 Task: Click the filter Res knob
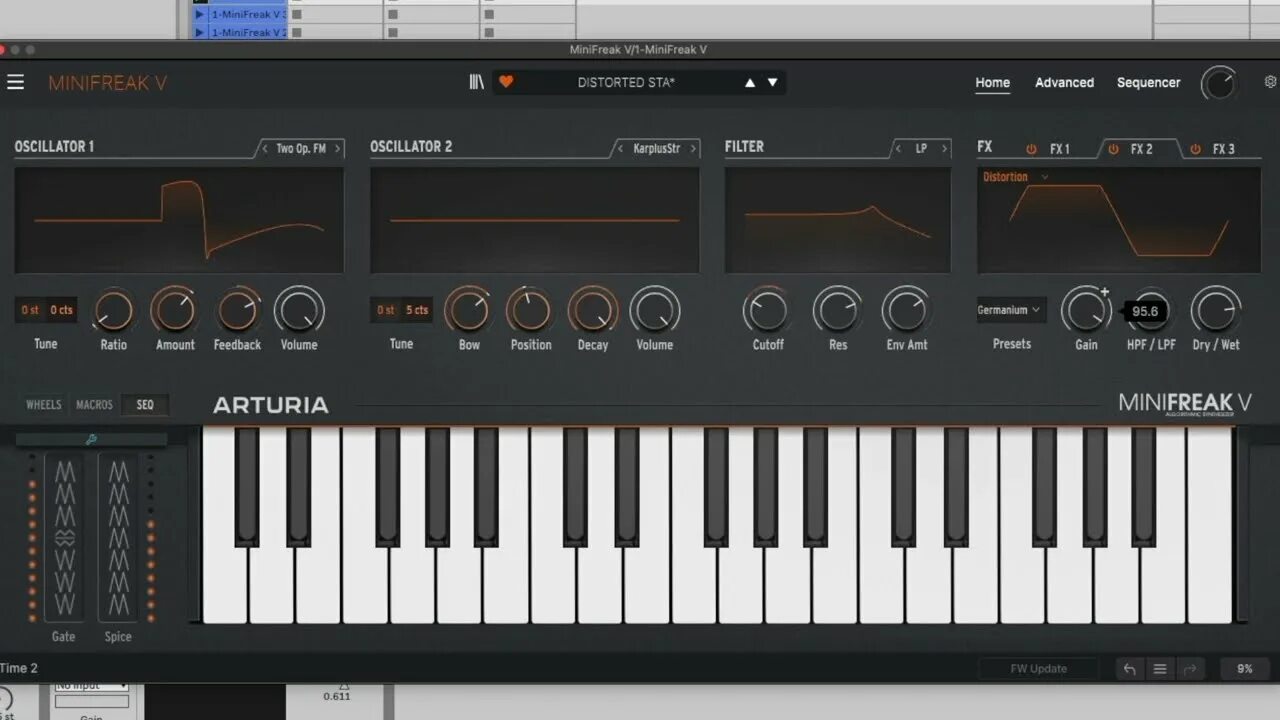838,310
